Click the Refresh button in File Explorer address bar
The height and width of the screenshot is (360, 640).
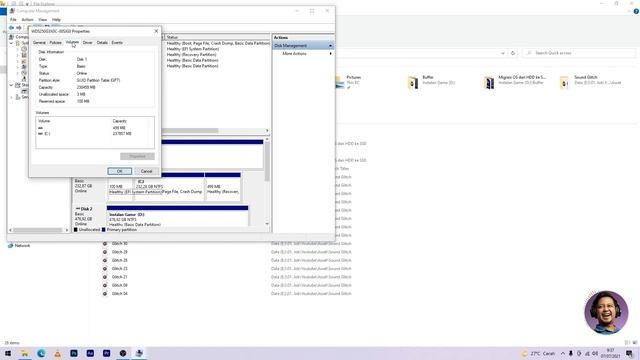coord(513,53)
